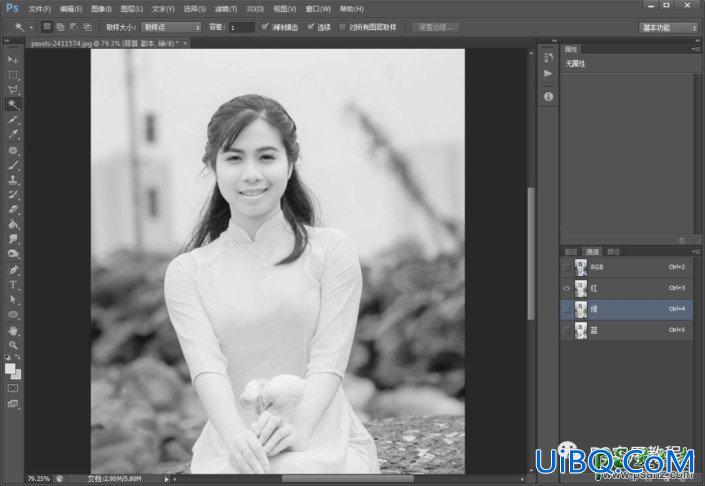705x486 pixels.
Task: Open the Info panel icon
Action: (548, 96)
